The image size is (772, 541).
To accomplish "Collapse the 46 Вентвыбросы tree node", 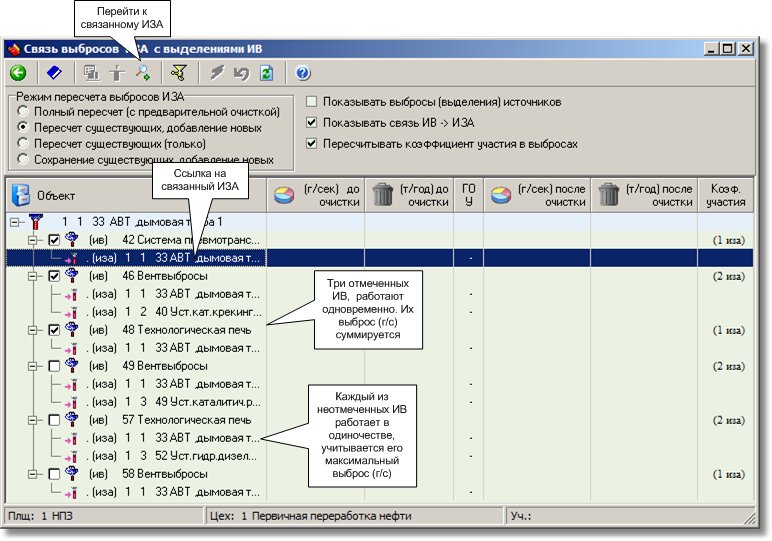I will click(33, 276).
